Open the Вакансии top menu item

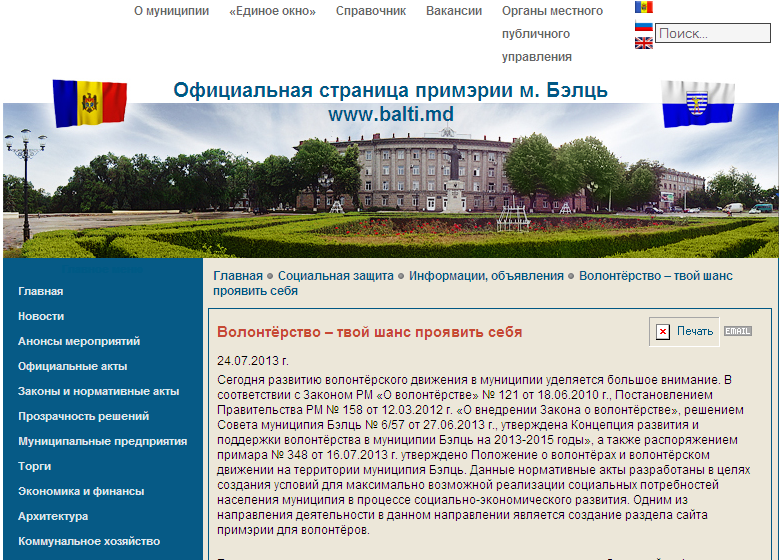point(453,11)
